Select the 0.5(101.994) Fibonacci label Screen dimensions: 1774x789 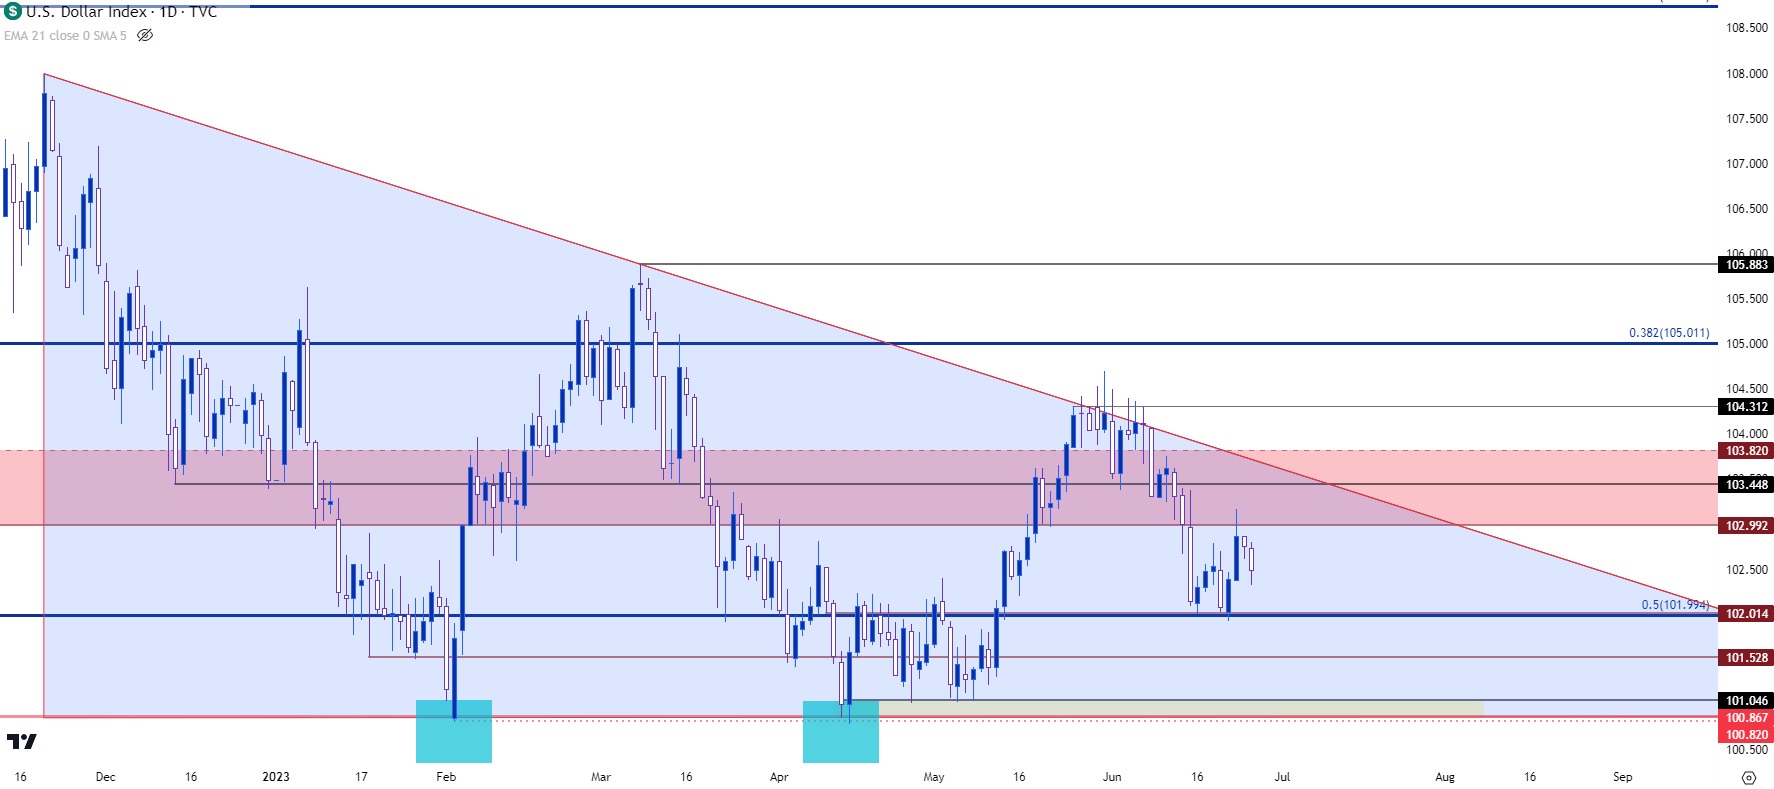(1675, 605)
